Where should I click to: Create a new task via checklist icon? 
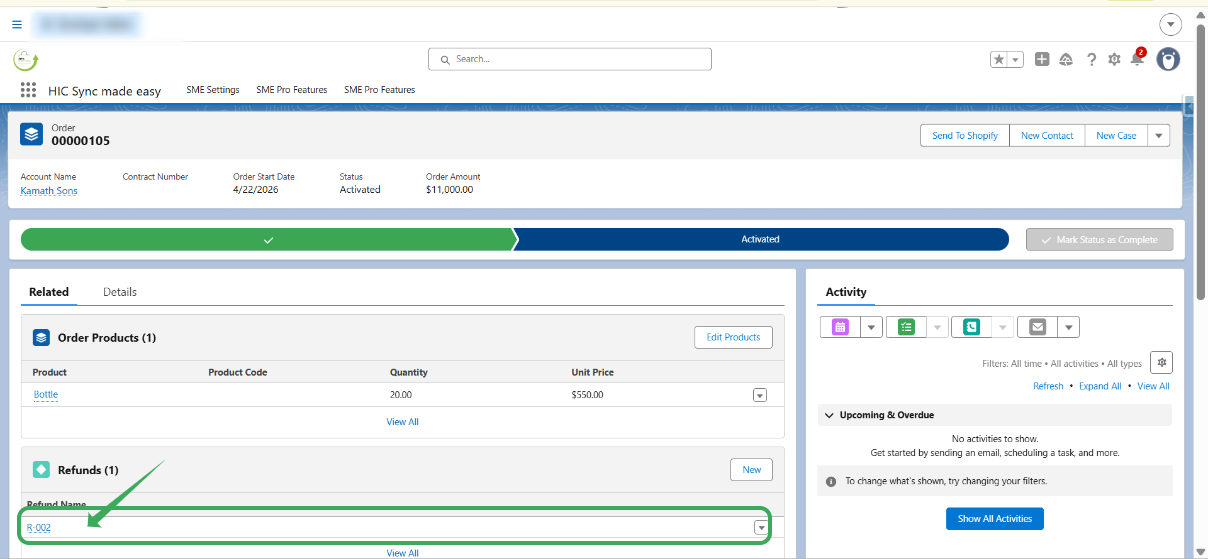coord(906,327)
